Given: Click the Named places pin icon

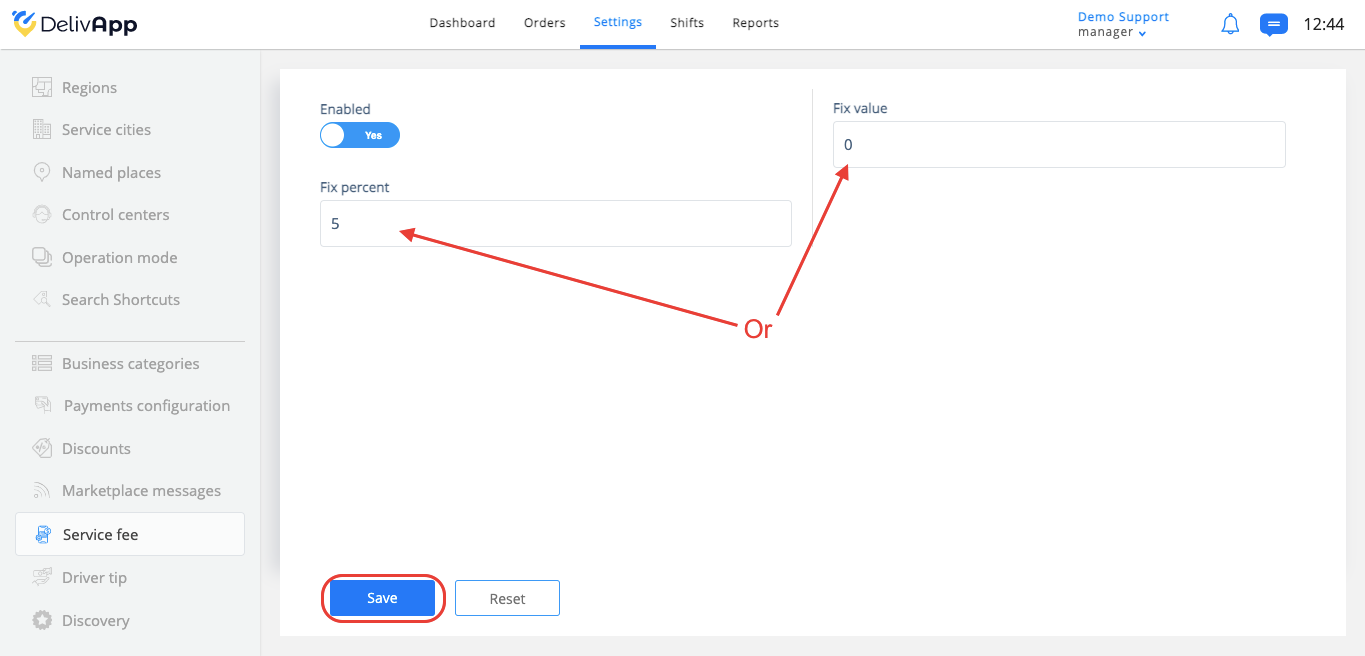Looking at the screenshot, I should pos(42,172).
